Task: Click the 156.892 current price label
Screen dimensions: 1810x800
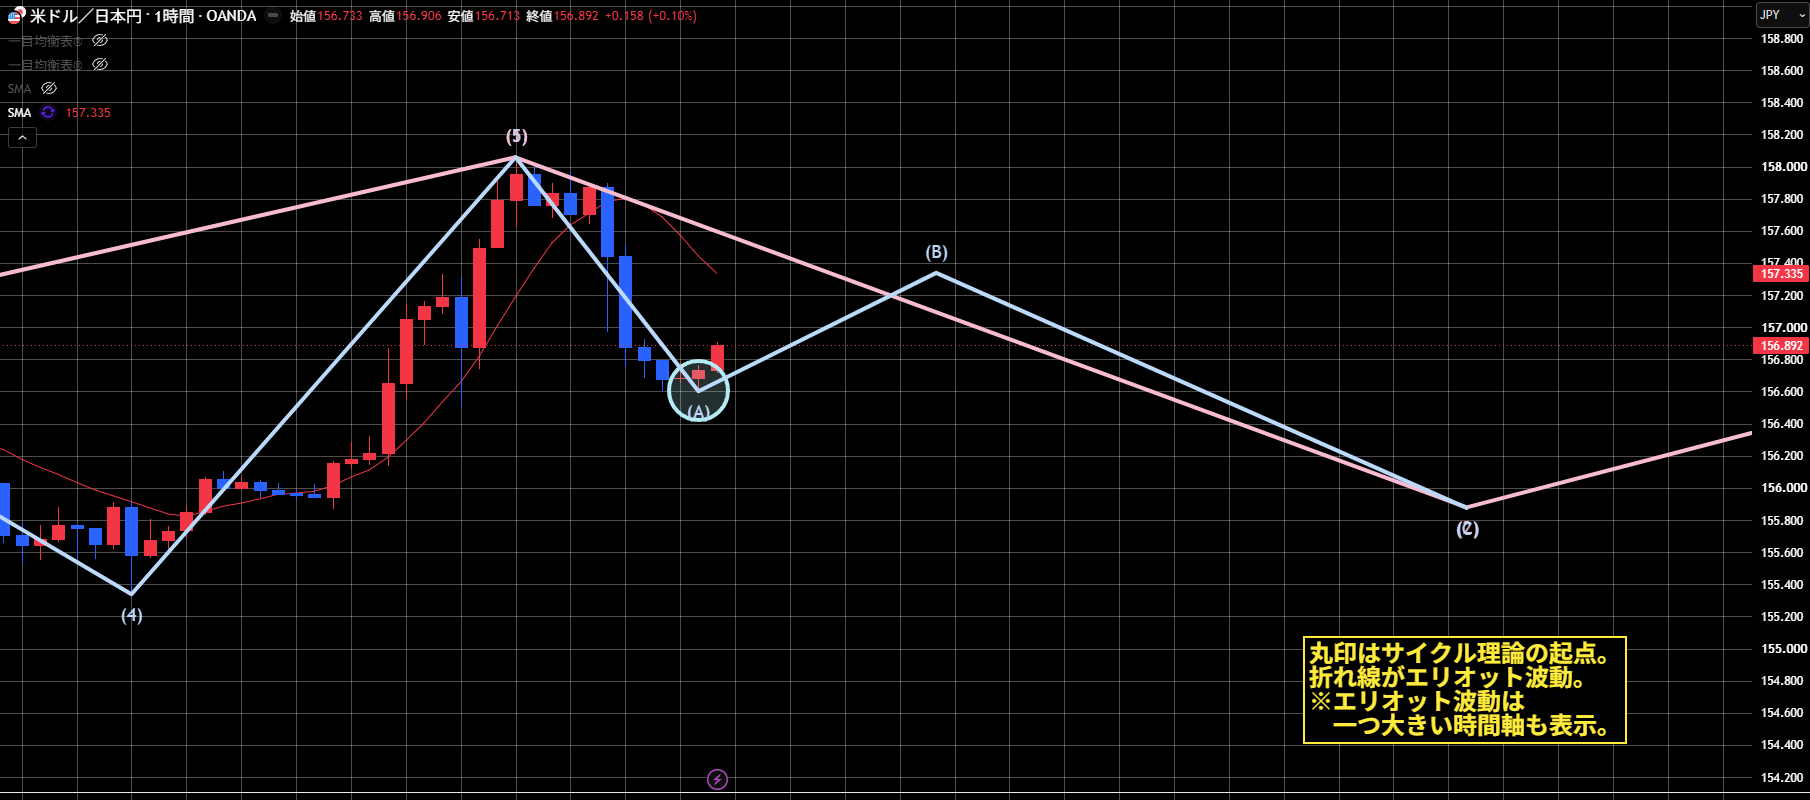Action: tap(1781, 346)
